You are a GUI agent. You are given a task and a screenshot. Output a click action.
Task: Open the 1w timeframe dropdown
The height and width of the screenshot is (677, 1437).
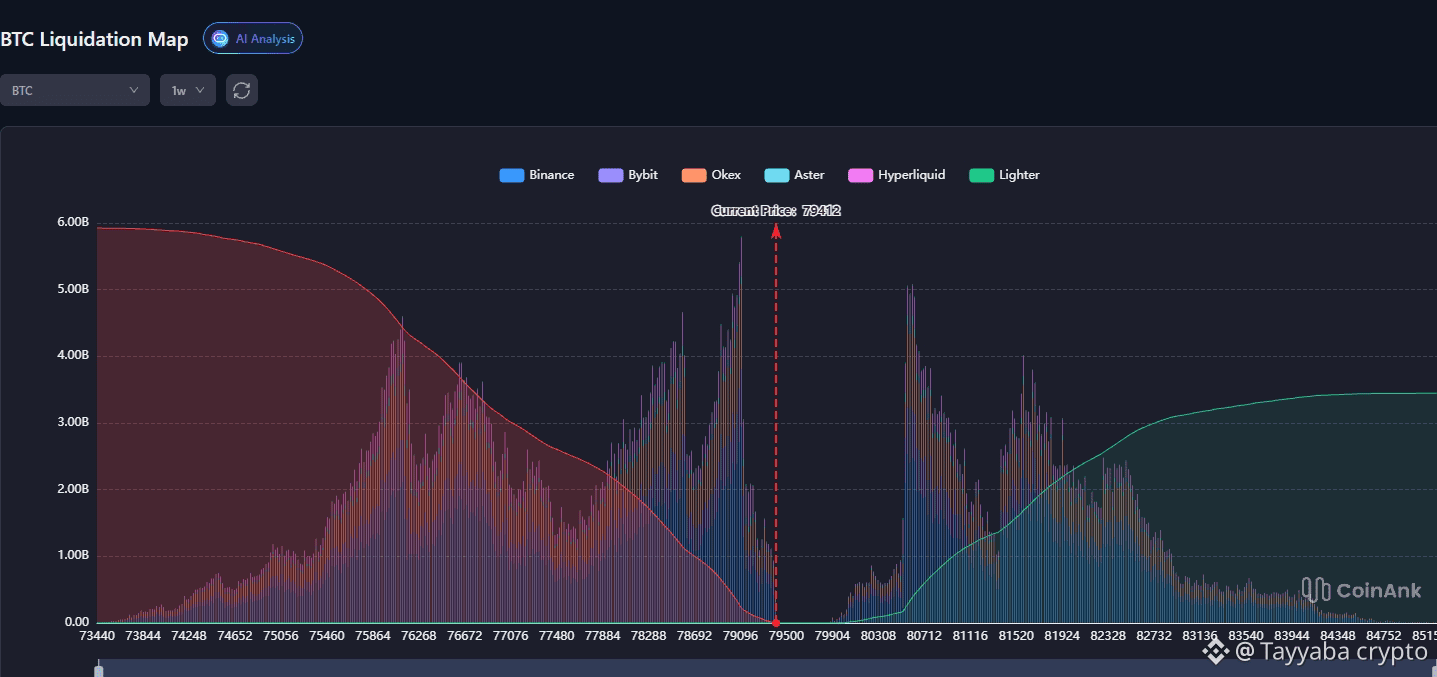point(188,90)
